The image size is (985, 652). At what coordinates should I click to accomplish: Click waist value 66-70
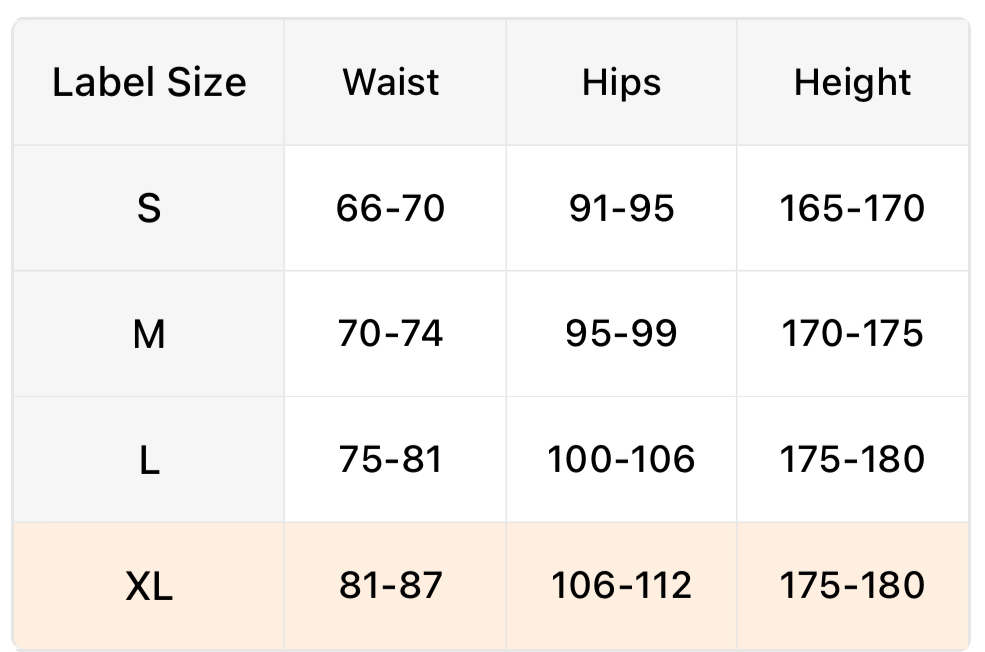coord(391,209)
